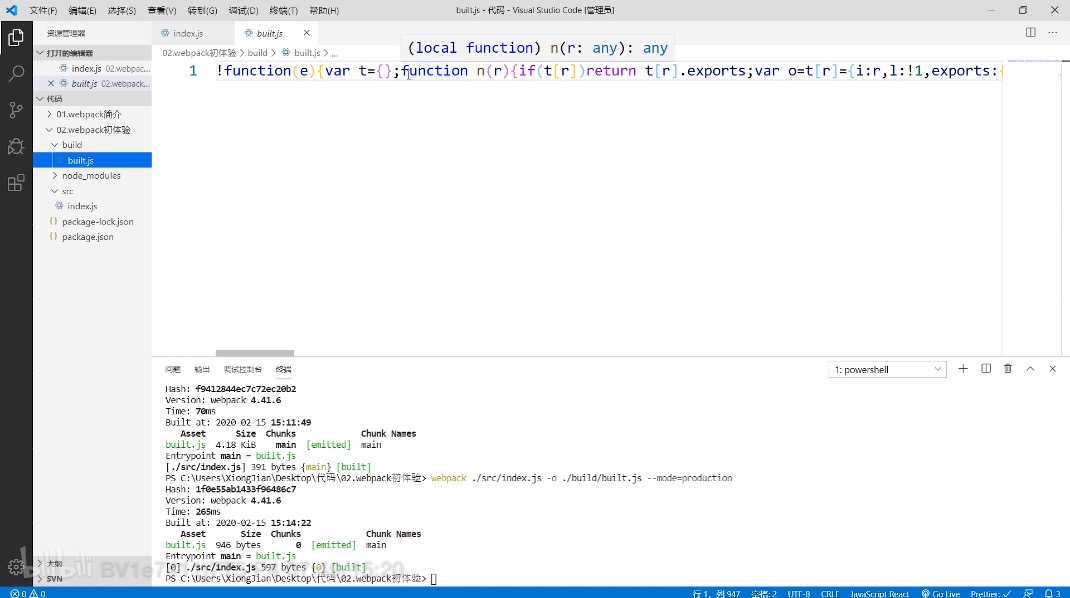Change CRLF line ending setting
The image size is (1070, 598).
click(829, 593)
